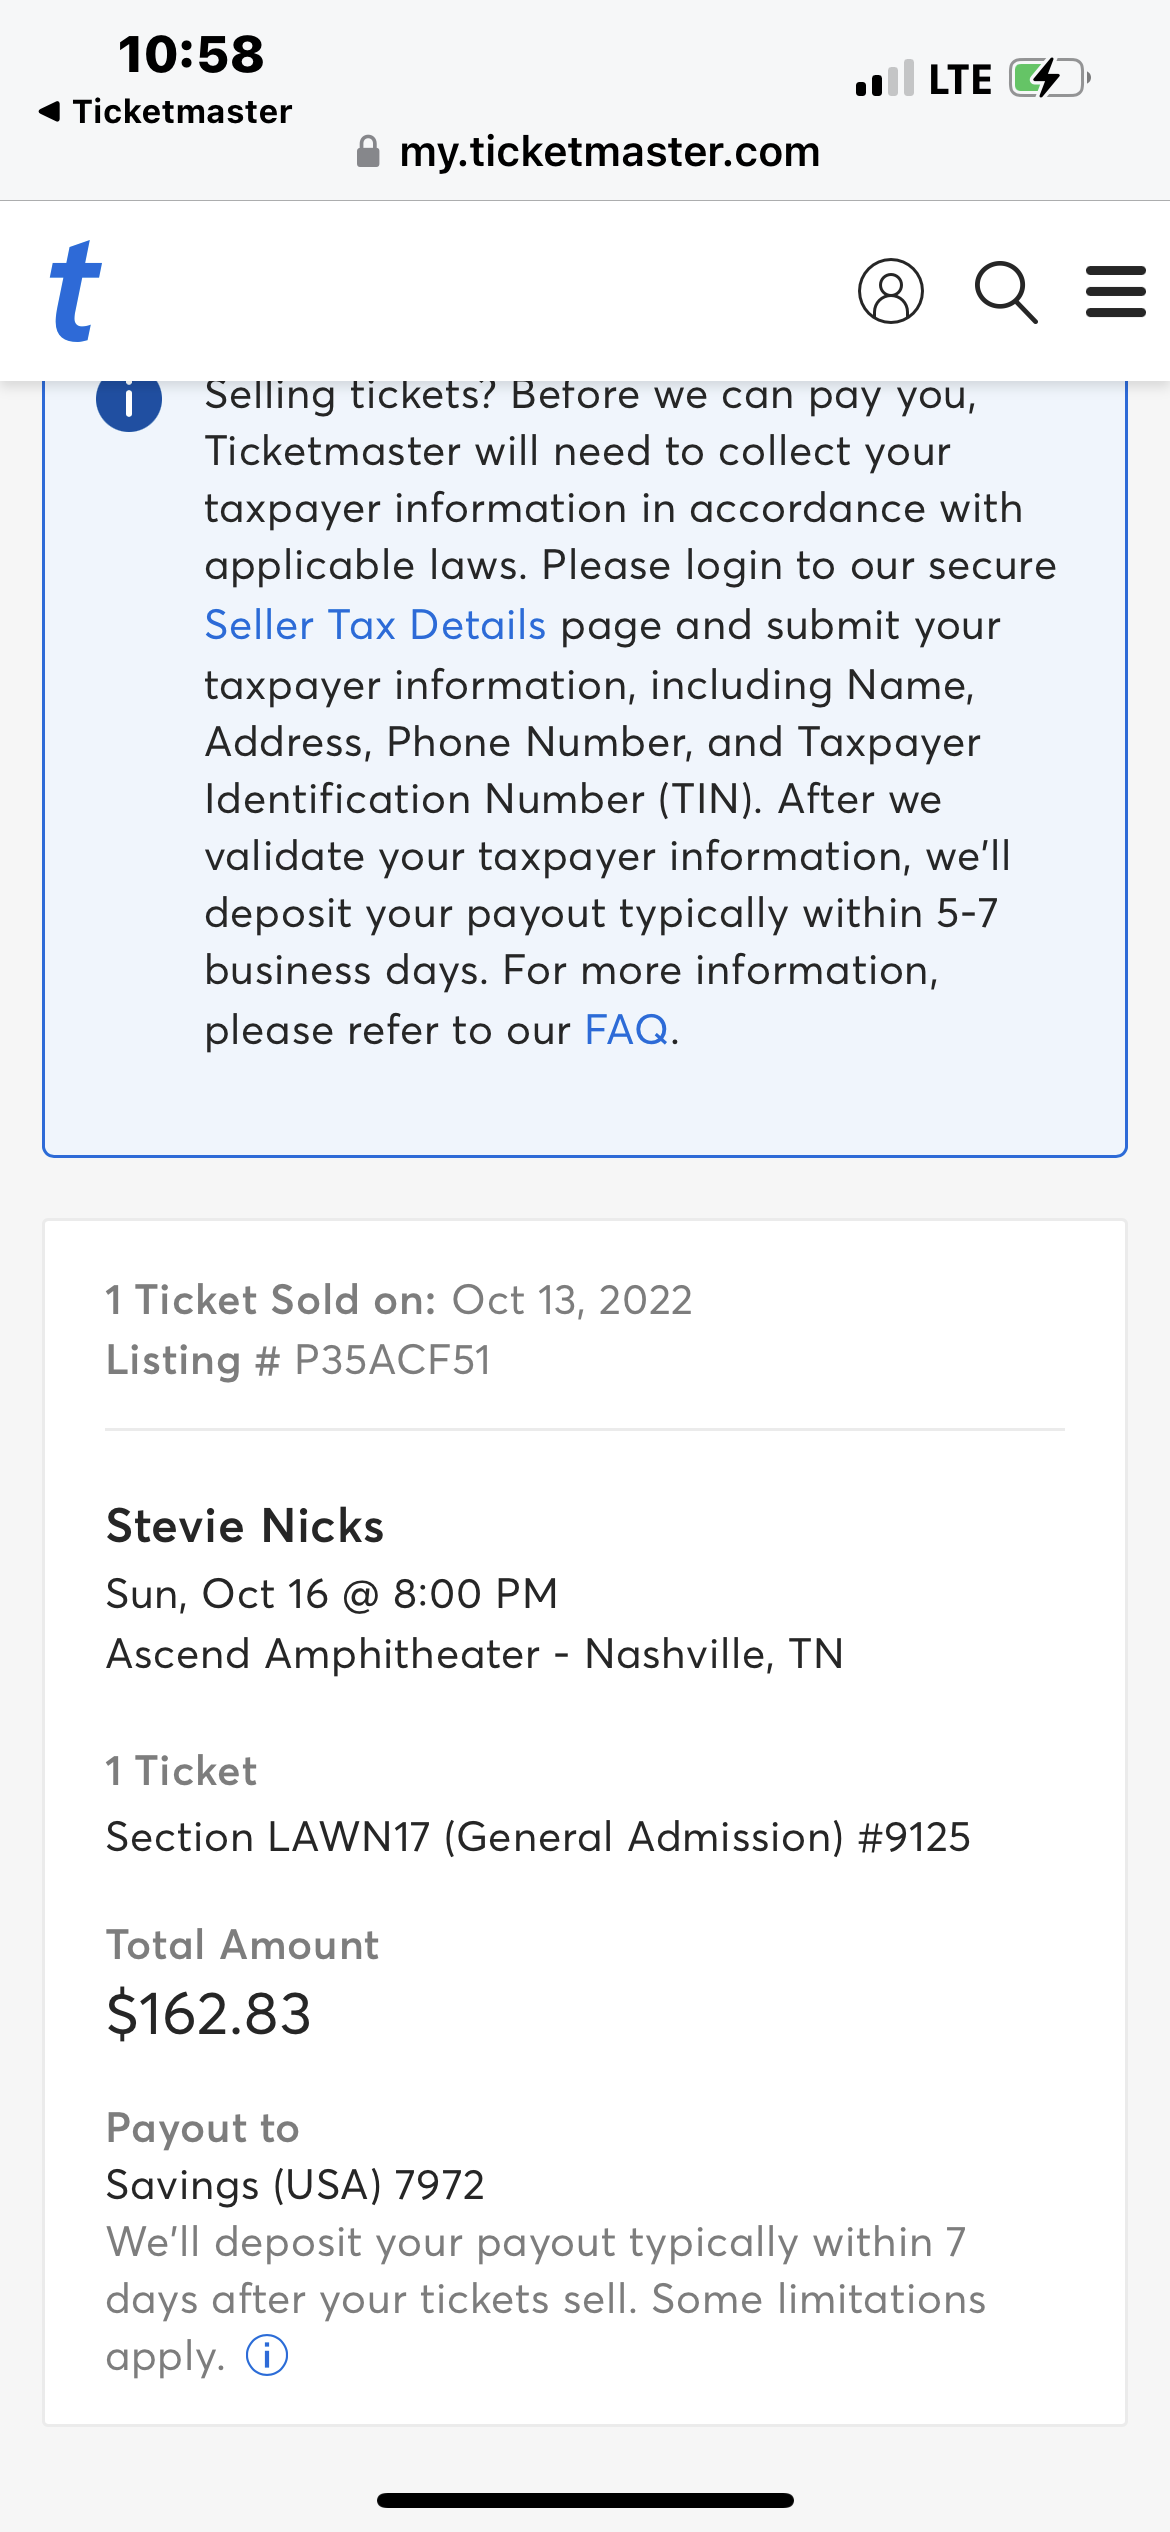Image resolution: width=1170 pixels, height=2532 pixels.
Task: Tap listing number P35ACF51
Action: coord(392,1360)
